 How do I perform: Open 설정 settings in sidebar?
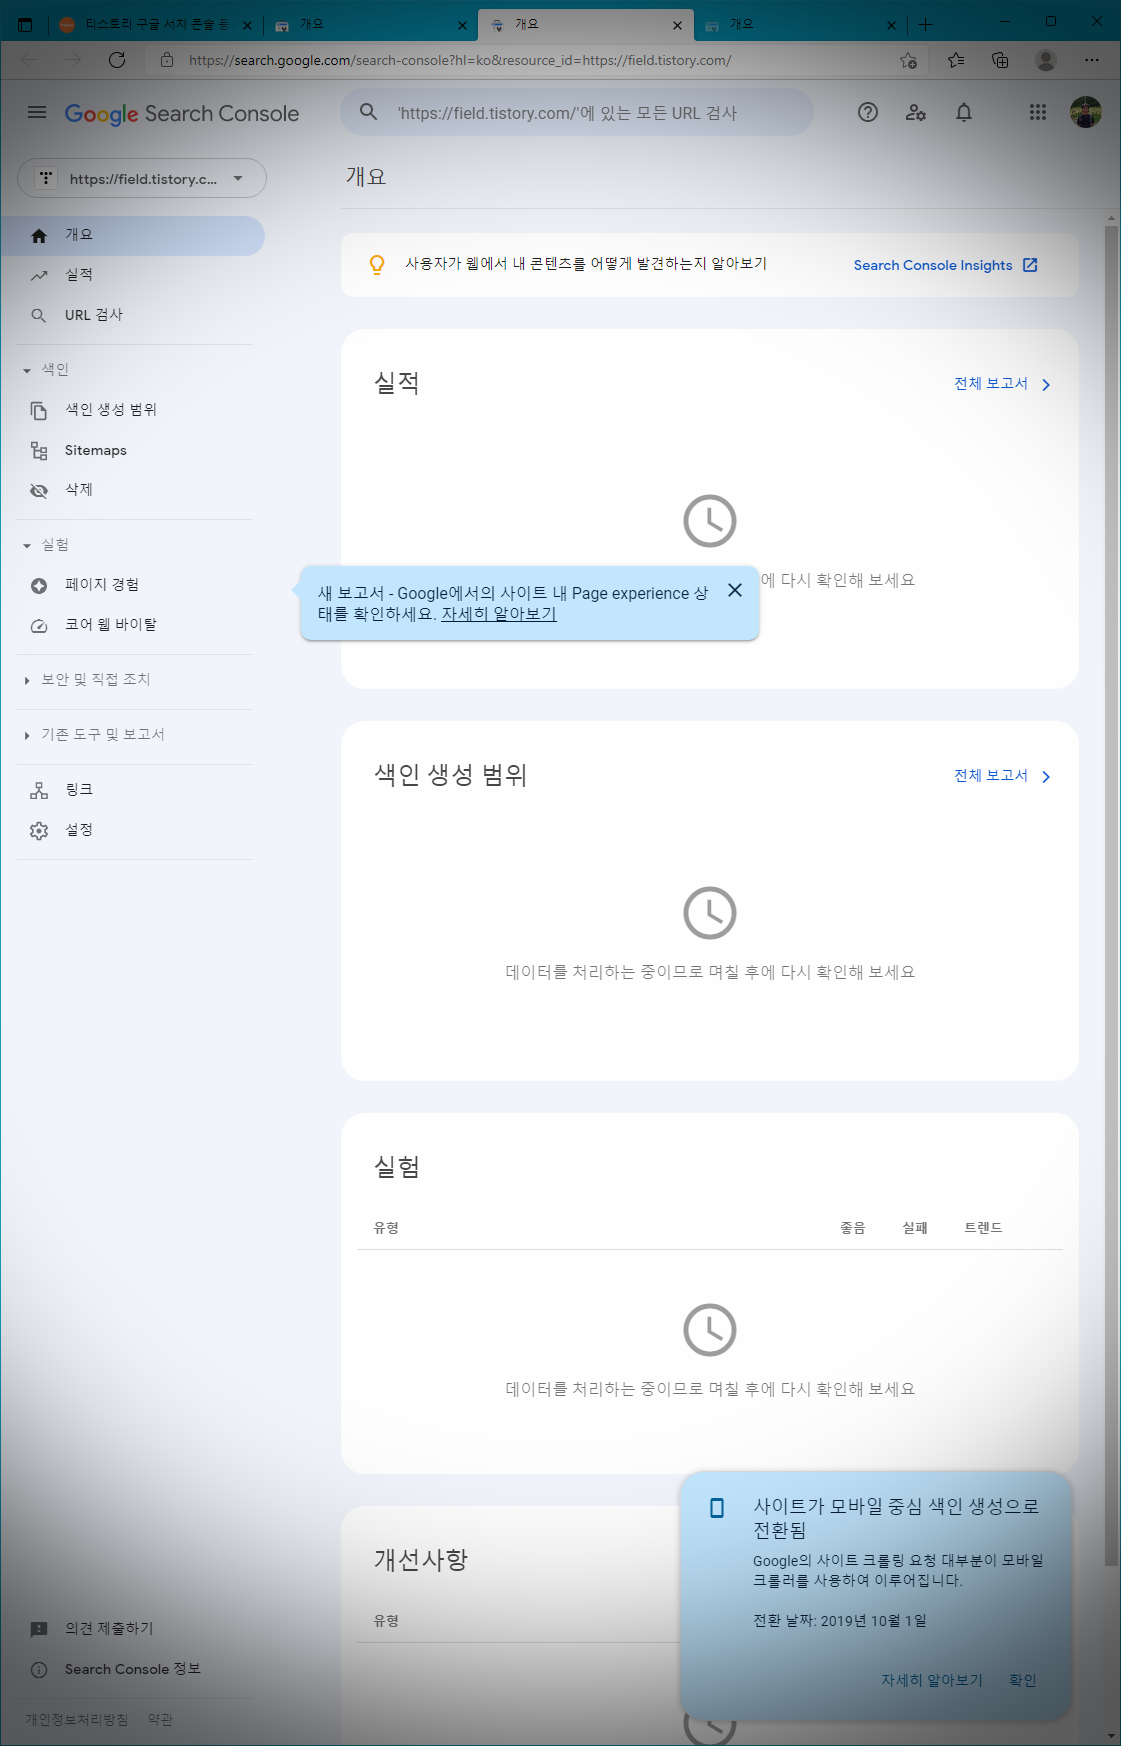pos(132,830)
